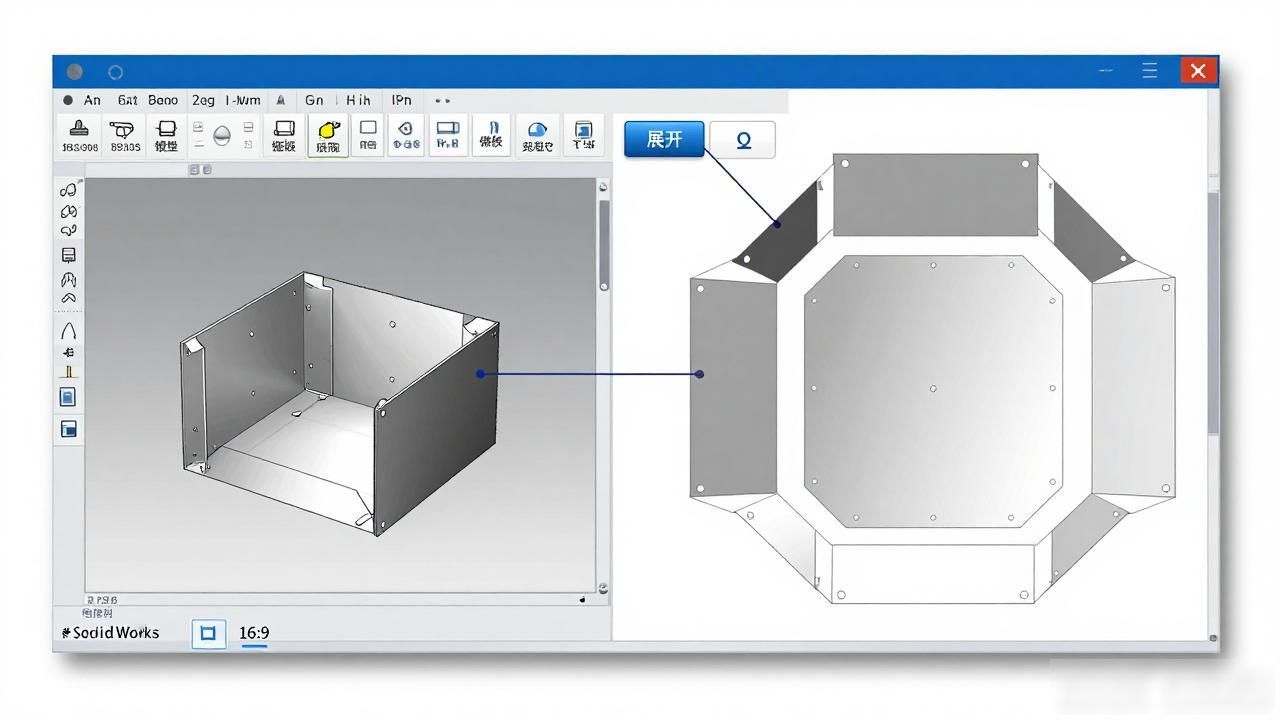Click the viewport scrollbar's top arrow
Viewport: 1280px width, 720px height.
604,187
